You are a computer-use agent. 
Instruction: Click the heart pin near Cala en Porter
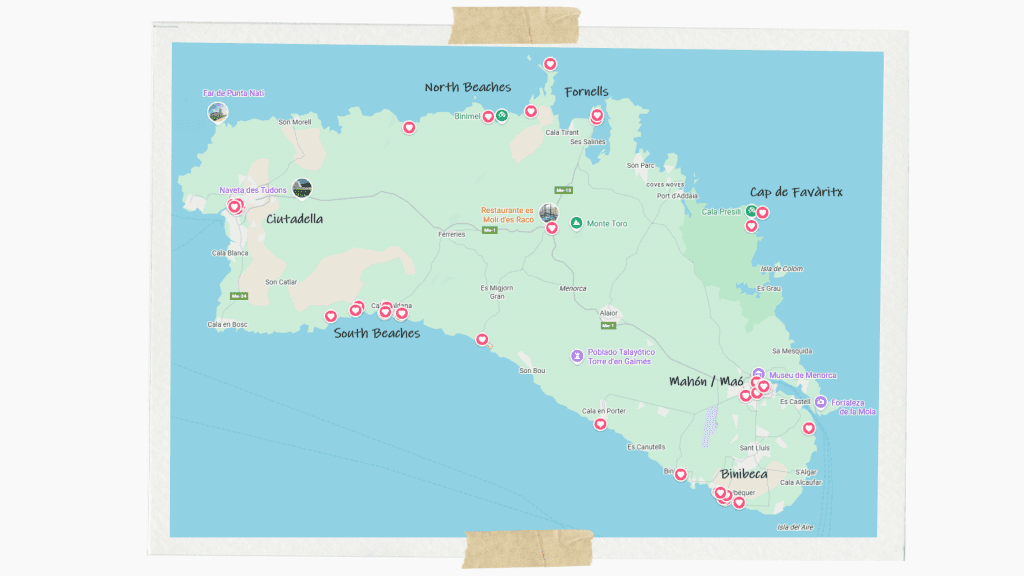coord(601,425)
